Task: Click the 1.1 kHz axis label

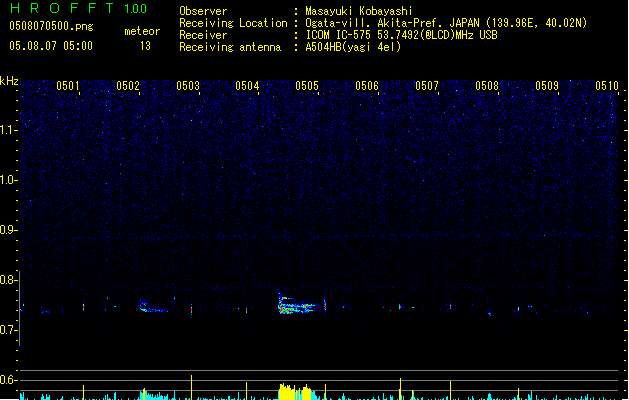Action: 9,130
